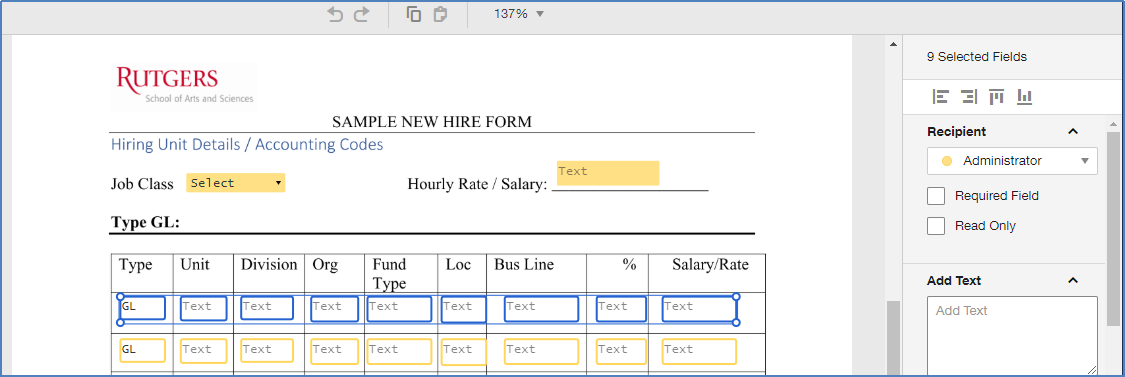Select the yellow-outlined Salary/Rate text field
This screenshot has width=1125, height=377.
tap(700, 351)
